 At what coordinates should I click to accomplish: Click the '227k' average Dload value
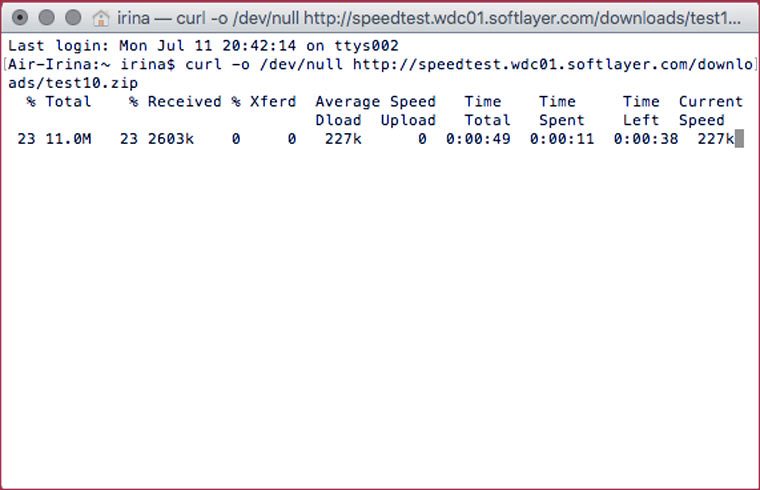pos(343,139)
